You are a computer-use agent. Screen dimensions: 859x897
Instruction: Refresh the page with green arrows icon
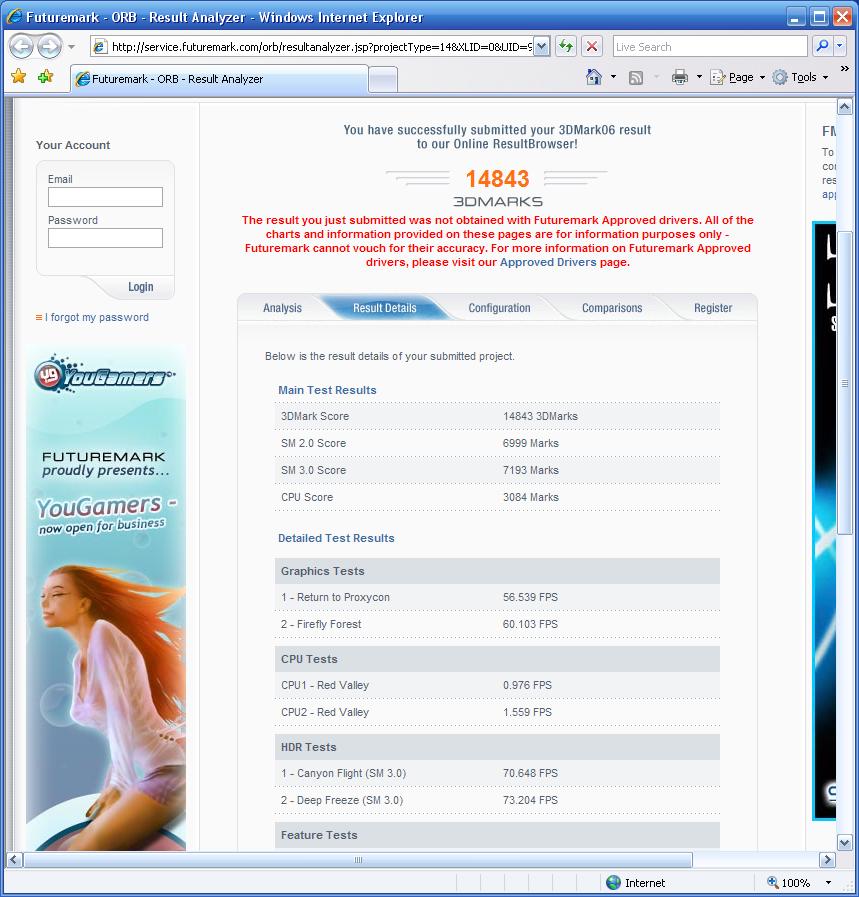click(566, 47)
